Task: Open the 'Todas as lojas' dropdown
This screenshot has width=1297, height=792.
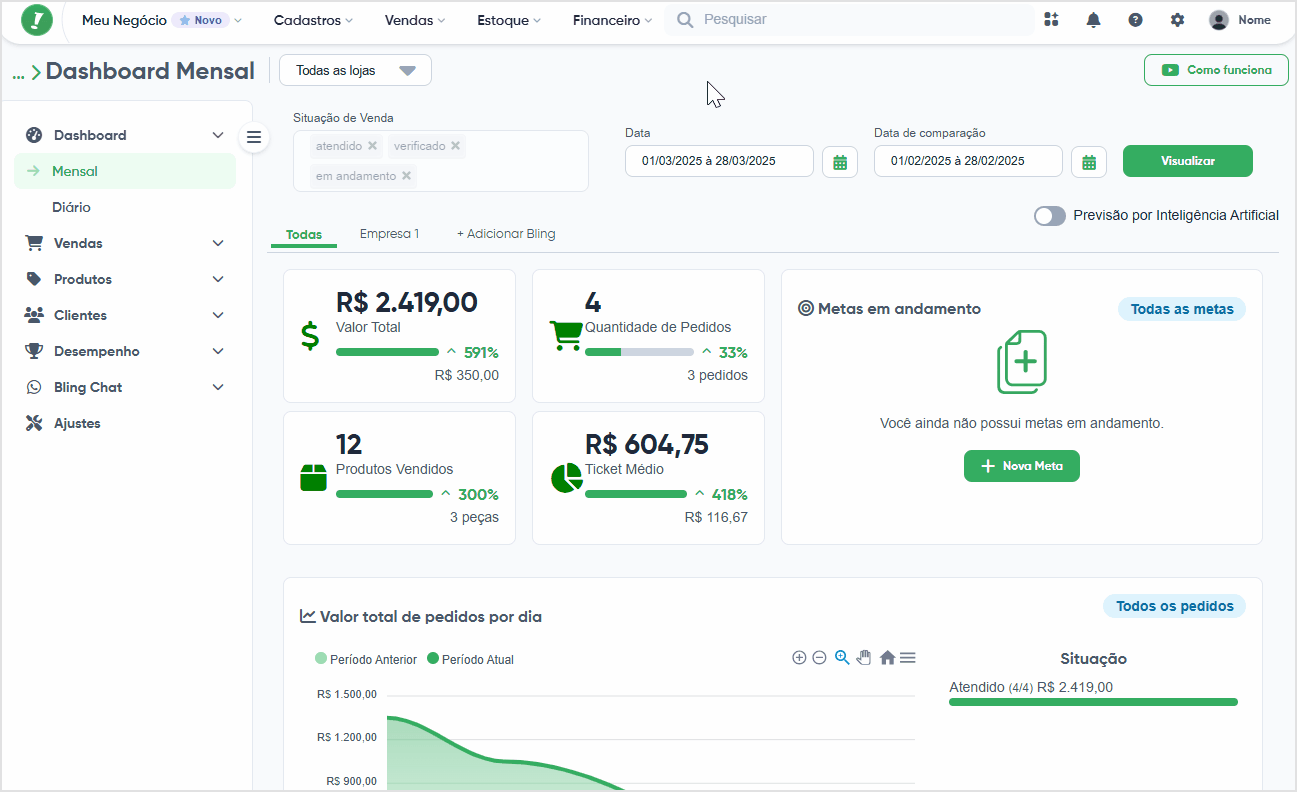Action: [x=355, y=70]
